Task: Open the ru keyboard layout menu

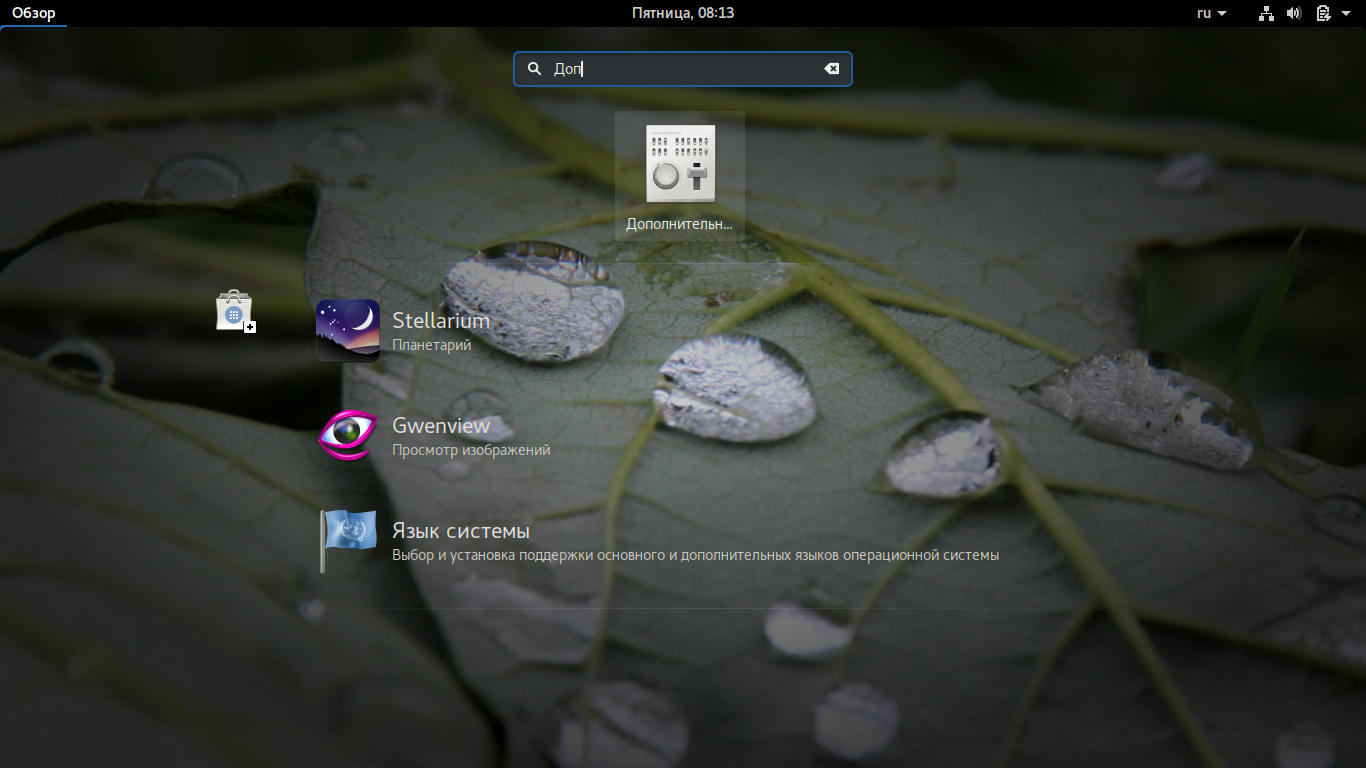Action: click(1212, 13)
